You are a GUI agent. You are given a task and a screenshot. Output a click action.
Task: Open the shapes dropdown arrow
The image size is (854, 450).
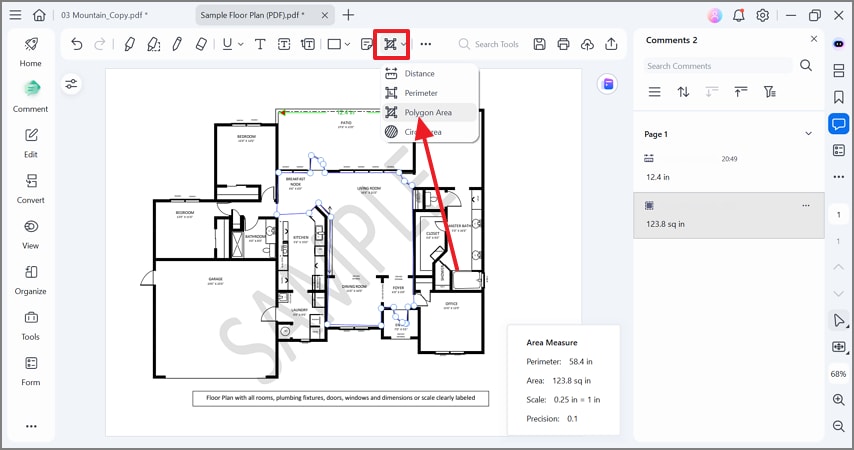pos(347,45)
